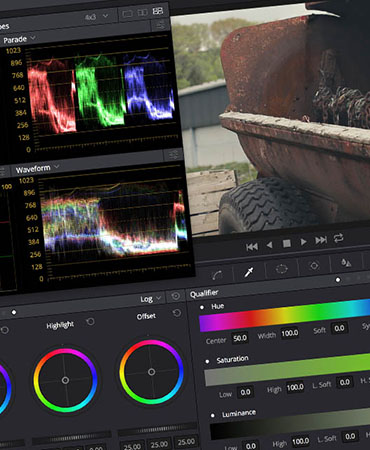The image size is (370, 450).
Task: Stop playback in the viewer
Action: click(x=286, y=244)
